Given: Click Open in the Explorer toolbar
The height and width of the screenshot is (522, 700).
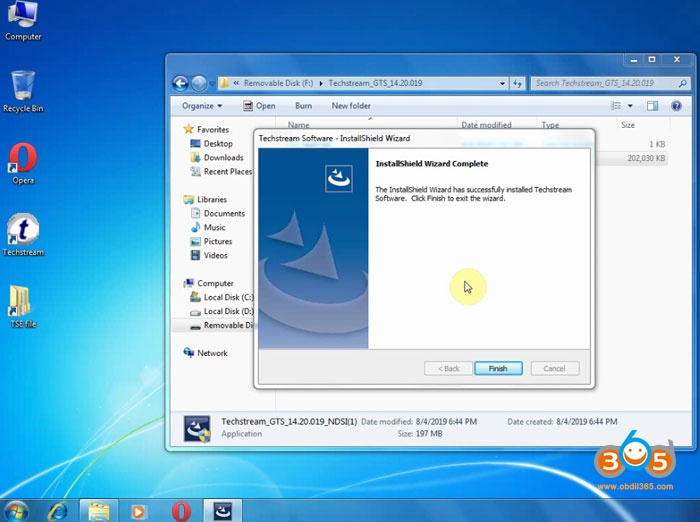Looking at the screenshot, I should pos(259,106).
